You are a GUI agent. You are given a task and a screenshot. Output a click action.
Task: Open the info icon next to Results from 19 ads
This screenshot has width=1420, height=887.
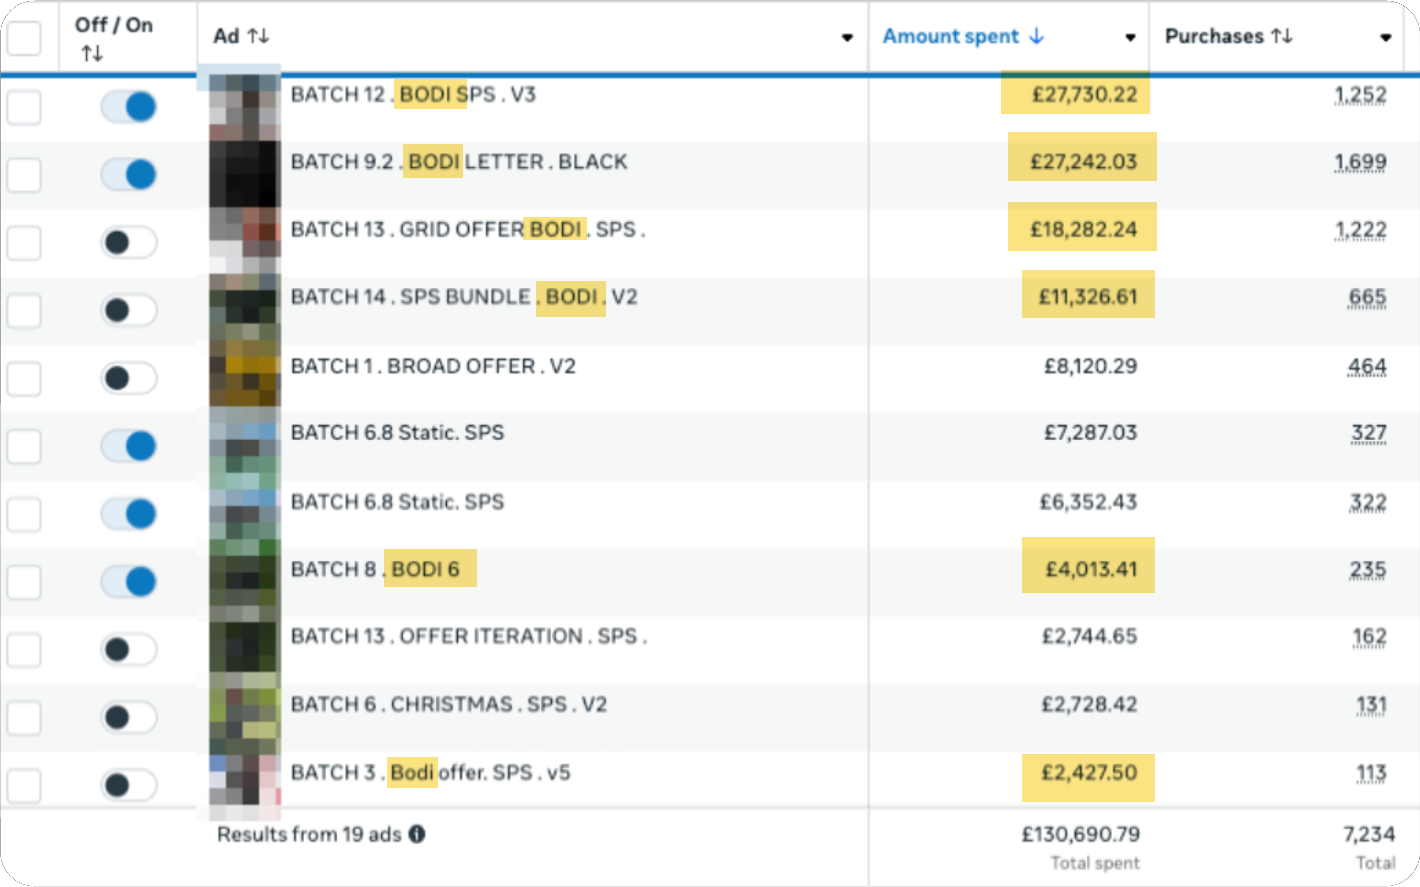[417, 834]
